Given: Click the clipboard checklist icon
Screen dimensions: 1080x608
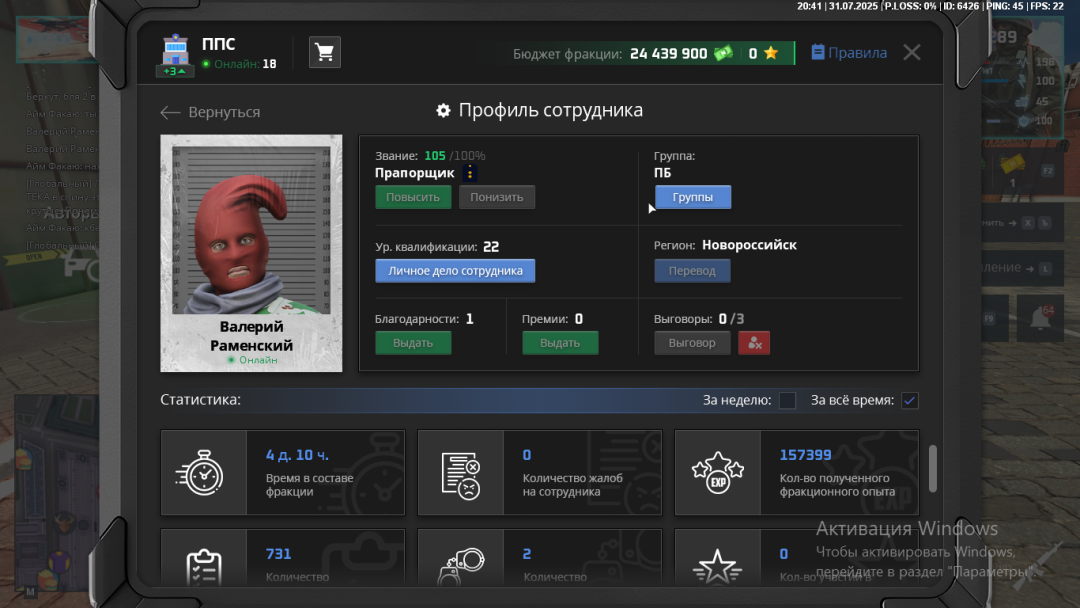Looking at the screenshot, I should [204, 567].
